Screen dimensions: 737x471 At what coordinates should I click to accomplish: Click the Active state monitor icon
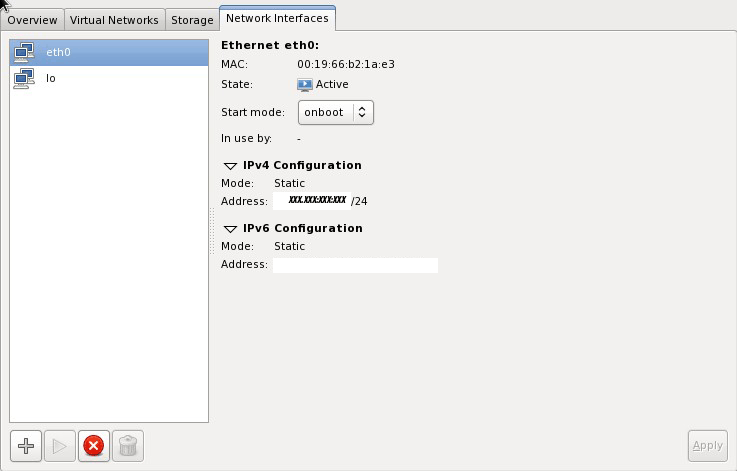click(x=305, y=85)
